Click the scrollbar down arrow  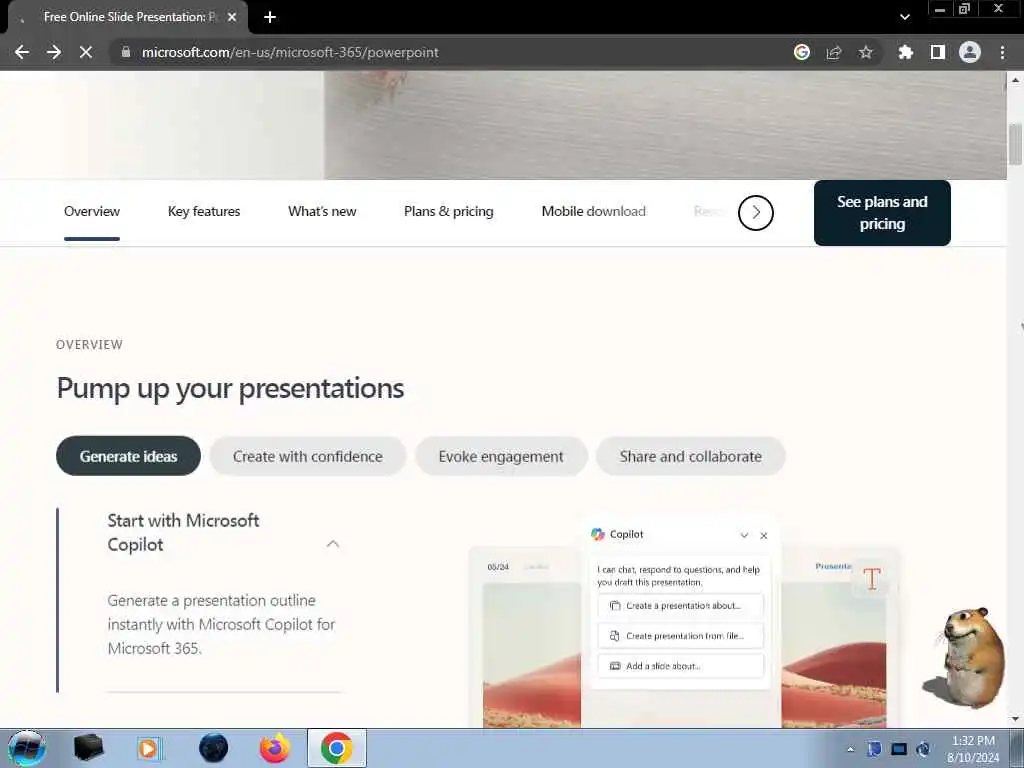pos(1015,719)
